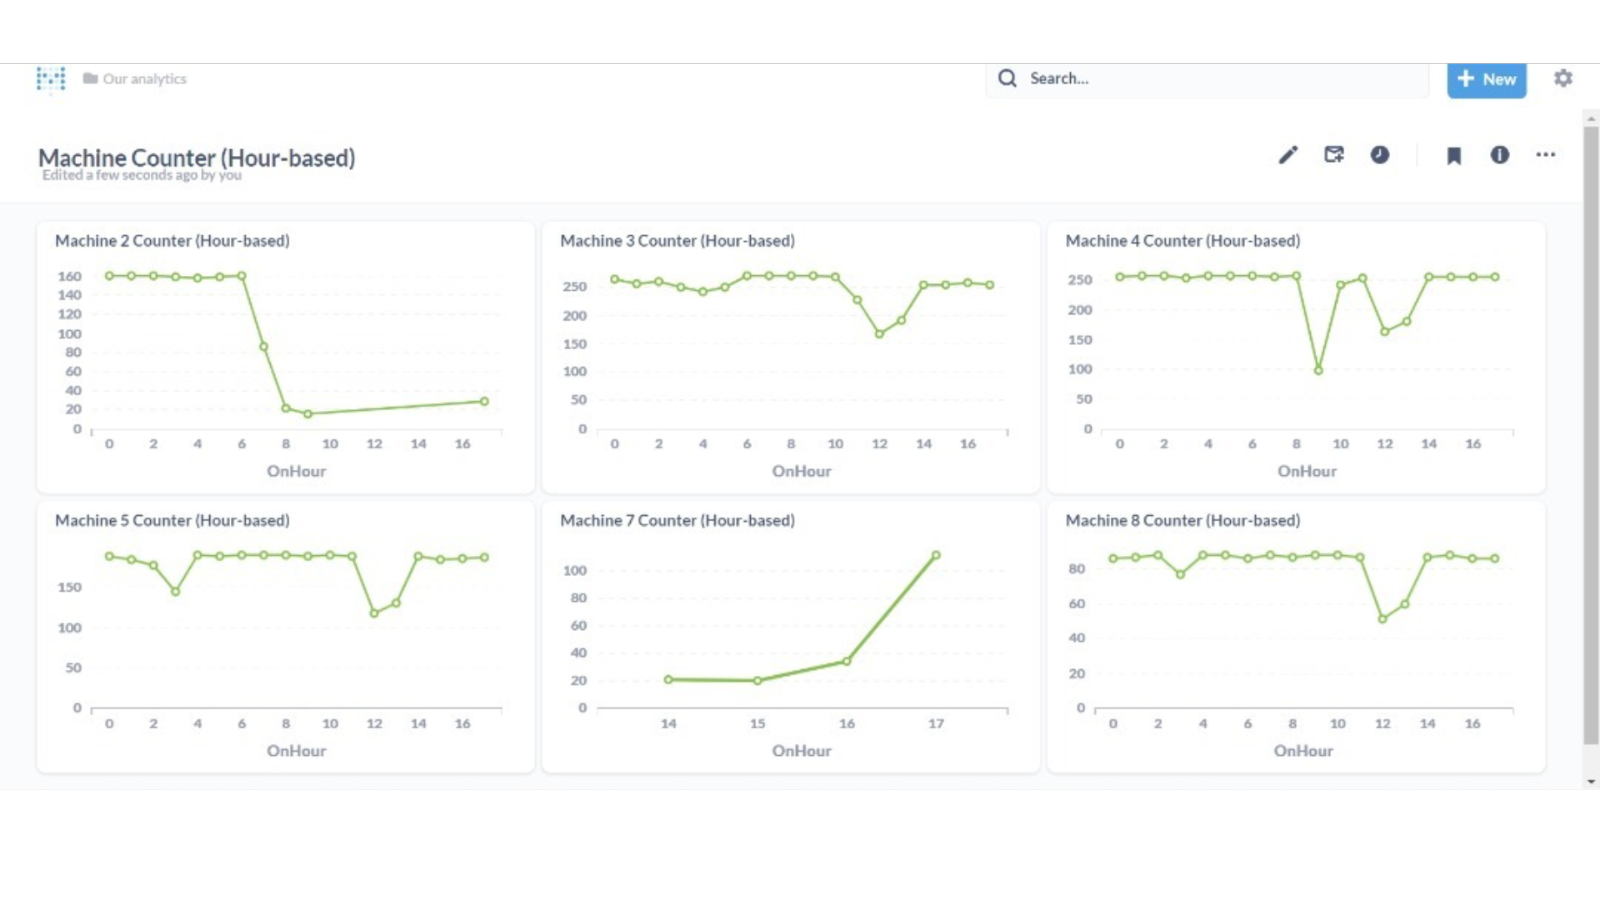
Task: Click the 'Edited a few seconds ago by you' text
Action: [142, 176]
